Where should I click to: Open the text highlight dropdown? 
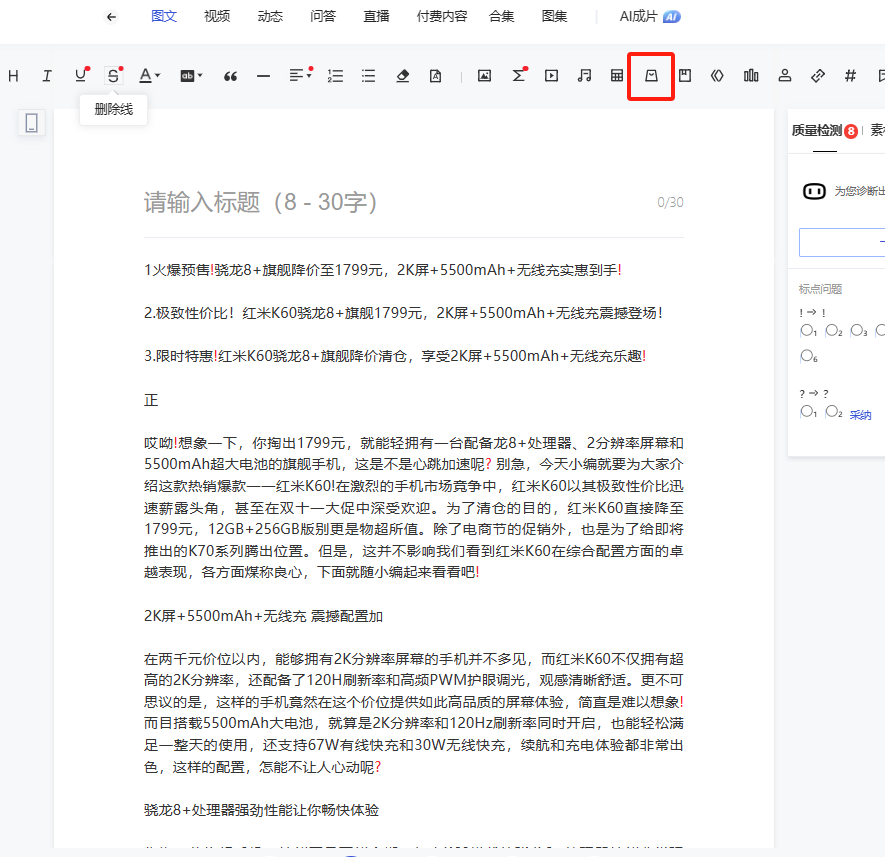click(x=188, y=75)
